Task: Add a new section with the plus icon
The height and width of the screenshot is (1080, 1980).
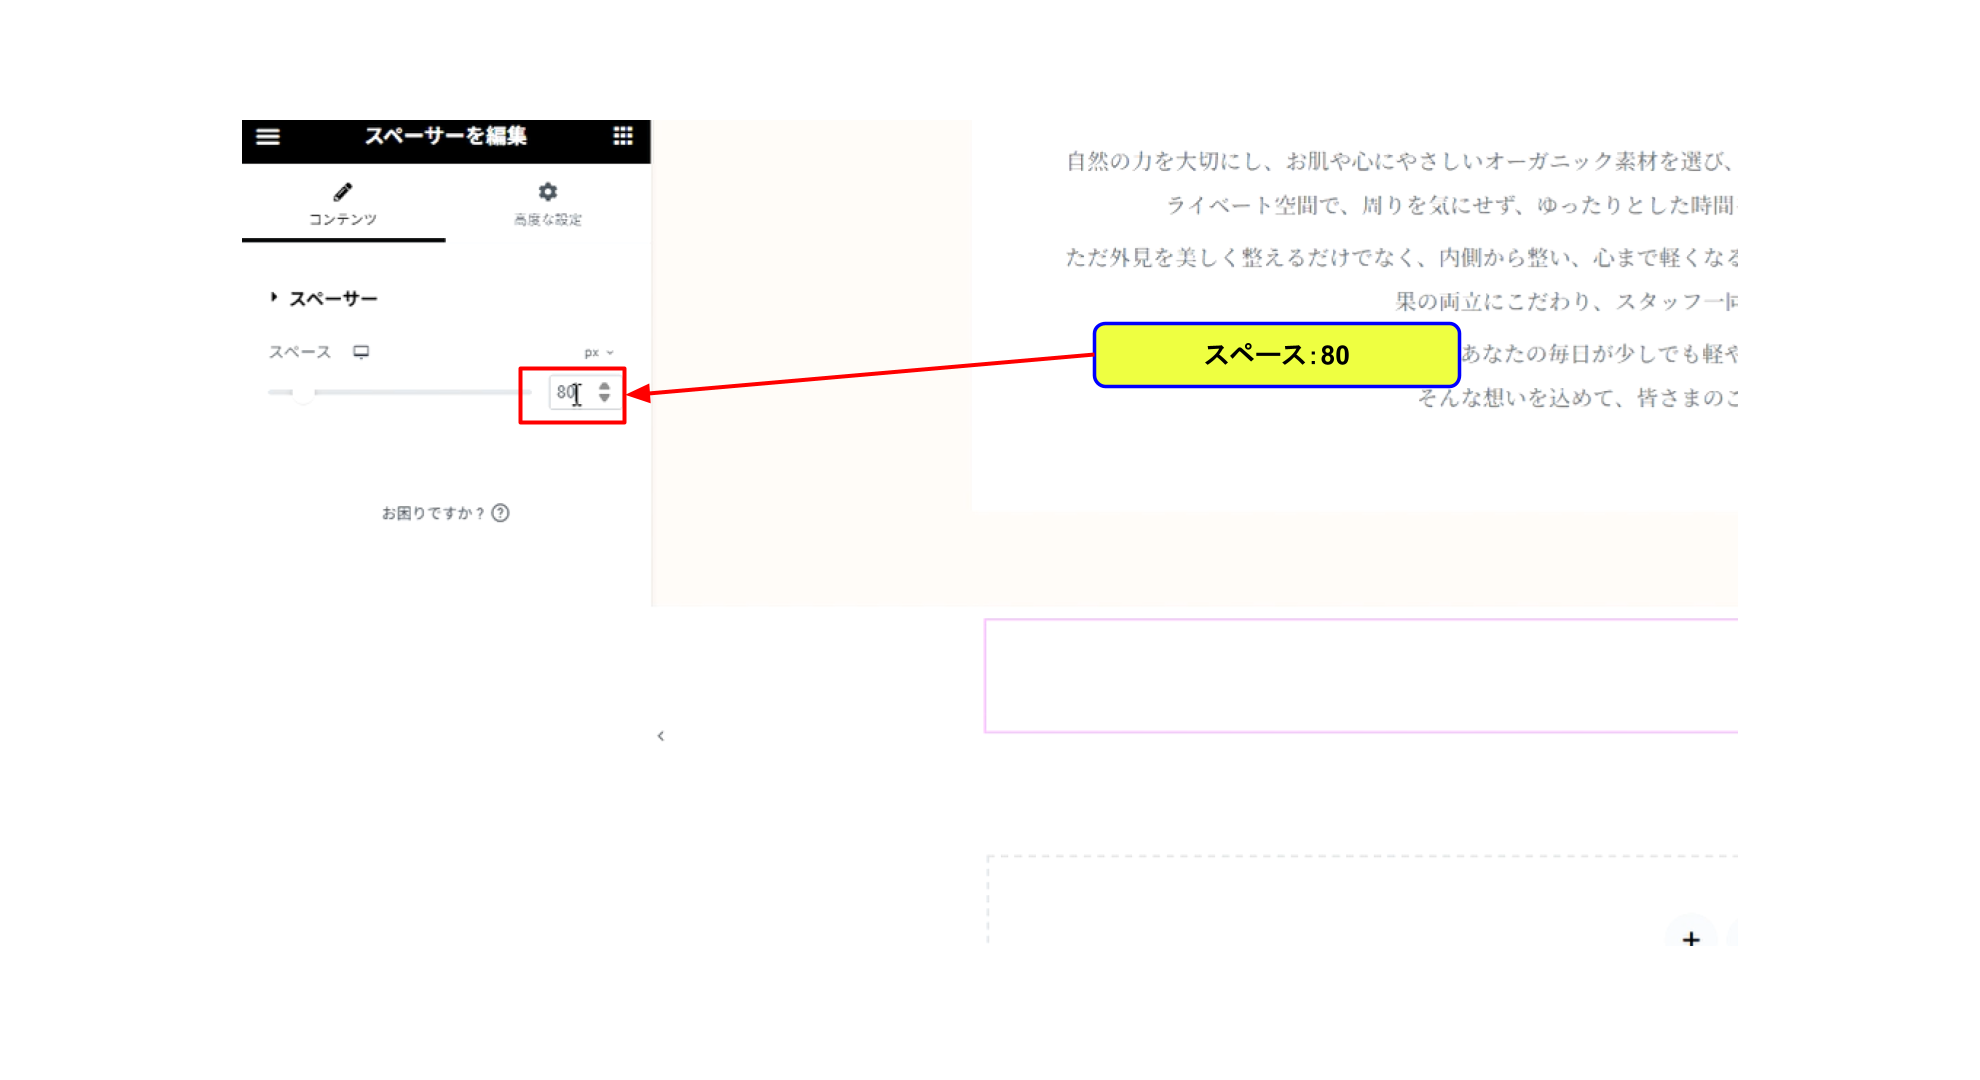Action: [1691, 939]
